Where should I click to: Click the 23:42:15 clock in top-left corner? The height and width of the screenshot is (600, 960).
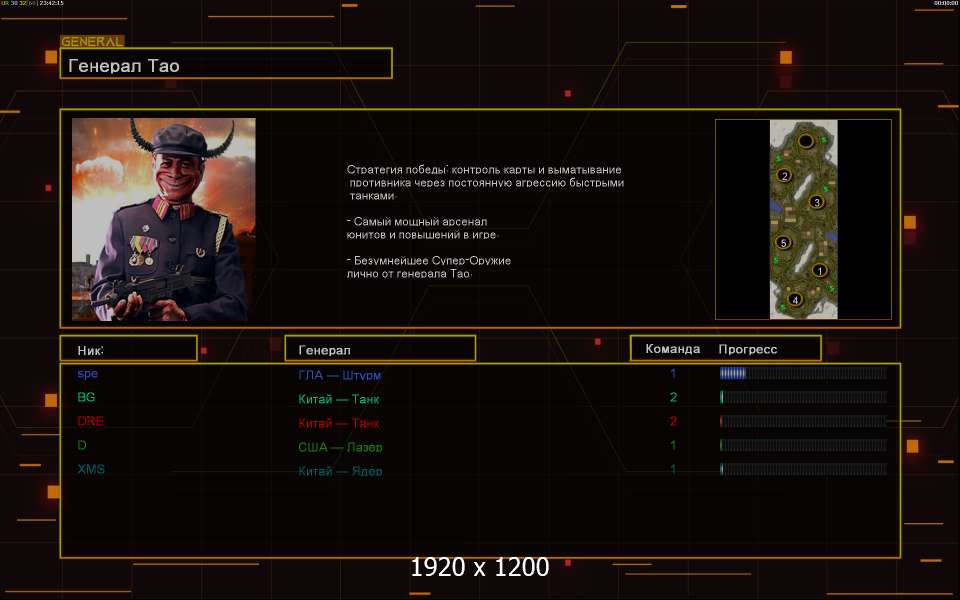tap(51, 3)
